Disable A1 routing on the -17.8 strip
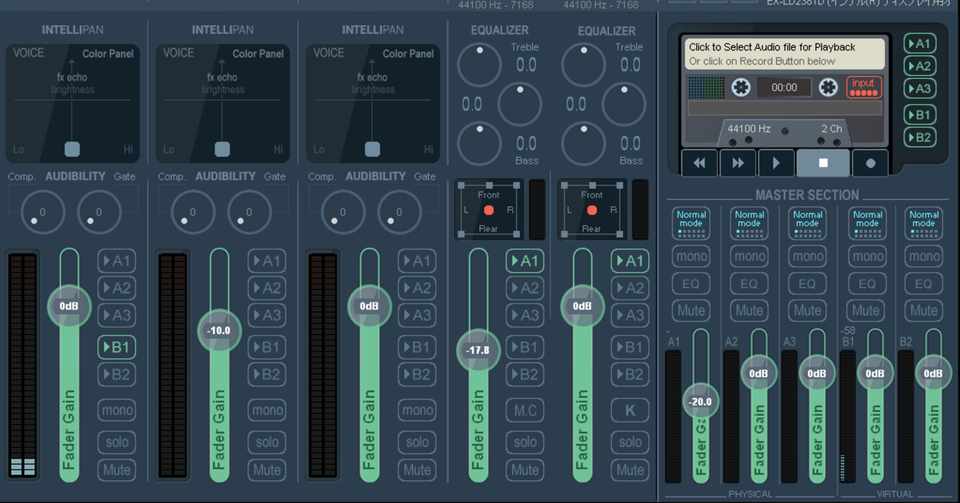The height and width of the screenshot is (503, 960). (x=525, y=261)
